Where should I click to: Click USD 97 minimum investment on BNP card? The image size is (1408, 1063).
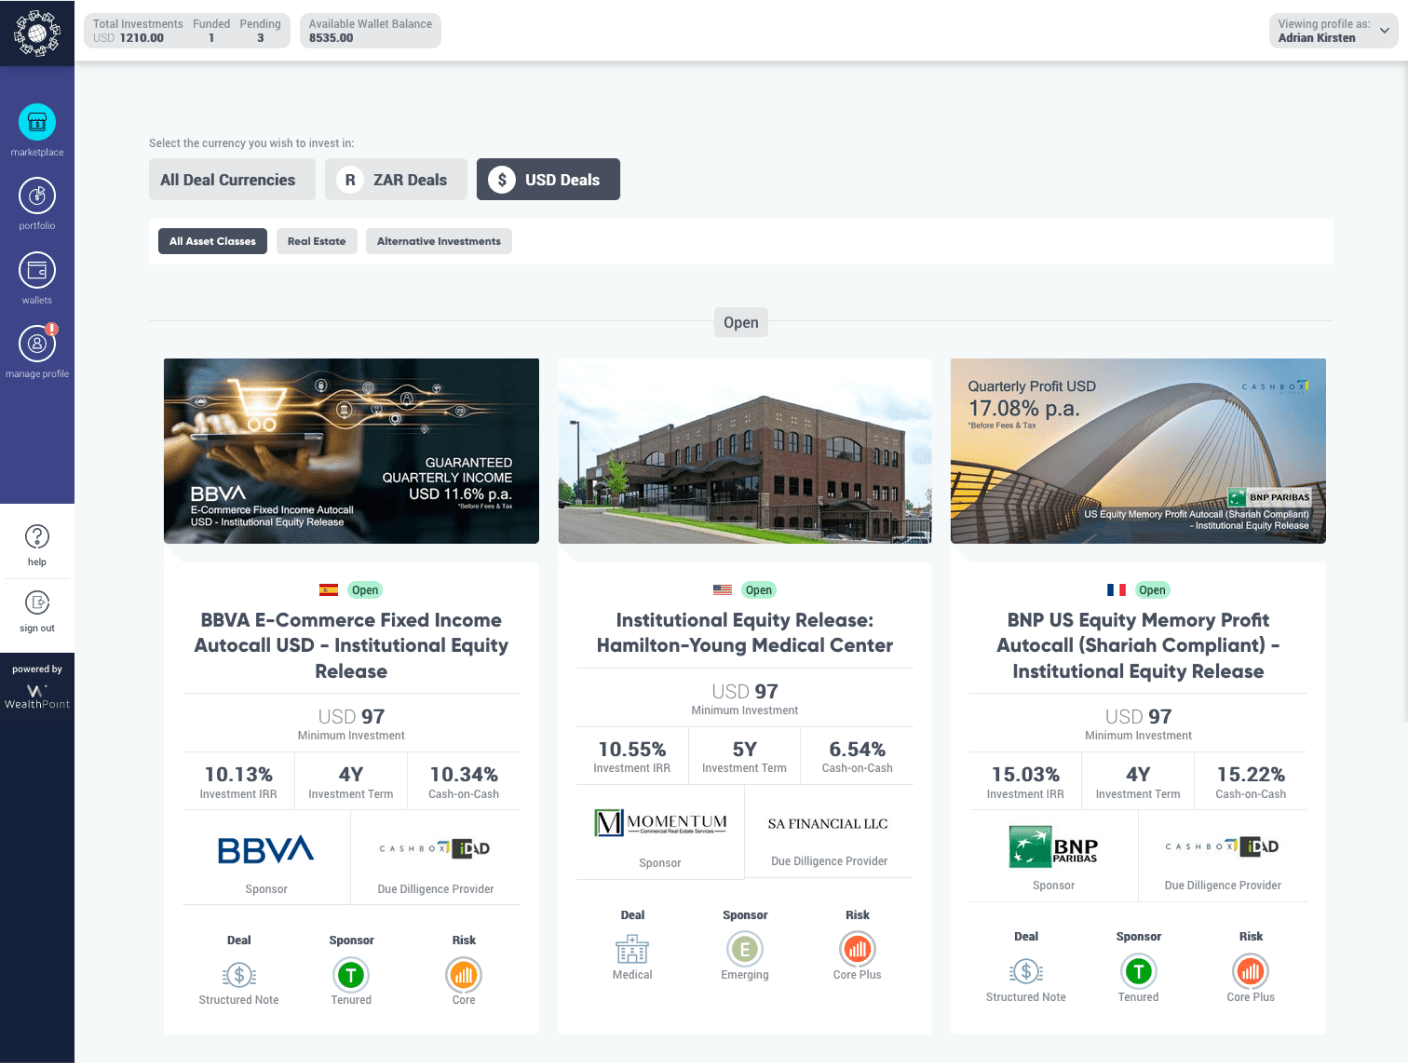coord(1138,716)
